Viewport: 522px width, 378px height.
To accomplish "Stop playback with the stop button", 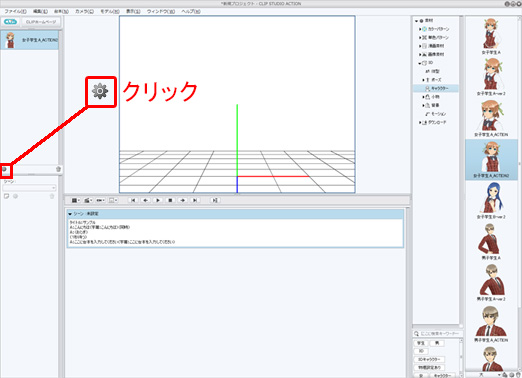I will point(170,200).
